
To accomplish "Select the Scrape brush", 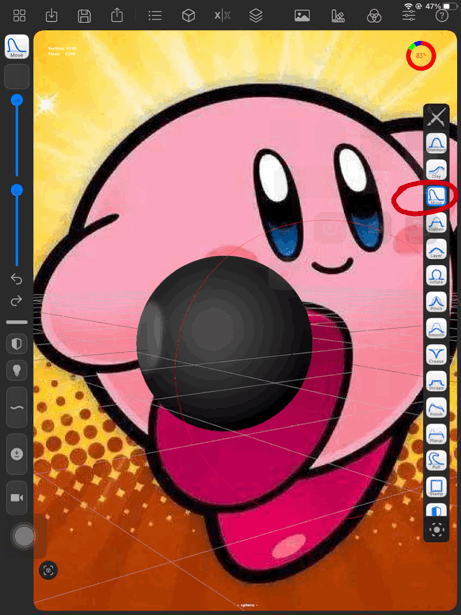I will click(x=436, y=381).
